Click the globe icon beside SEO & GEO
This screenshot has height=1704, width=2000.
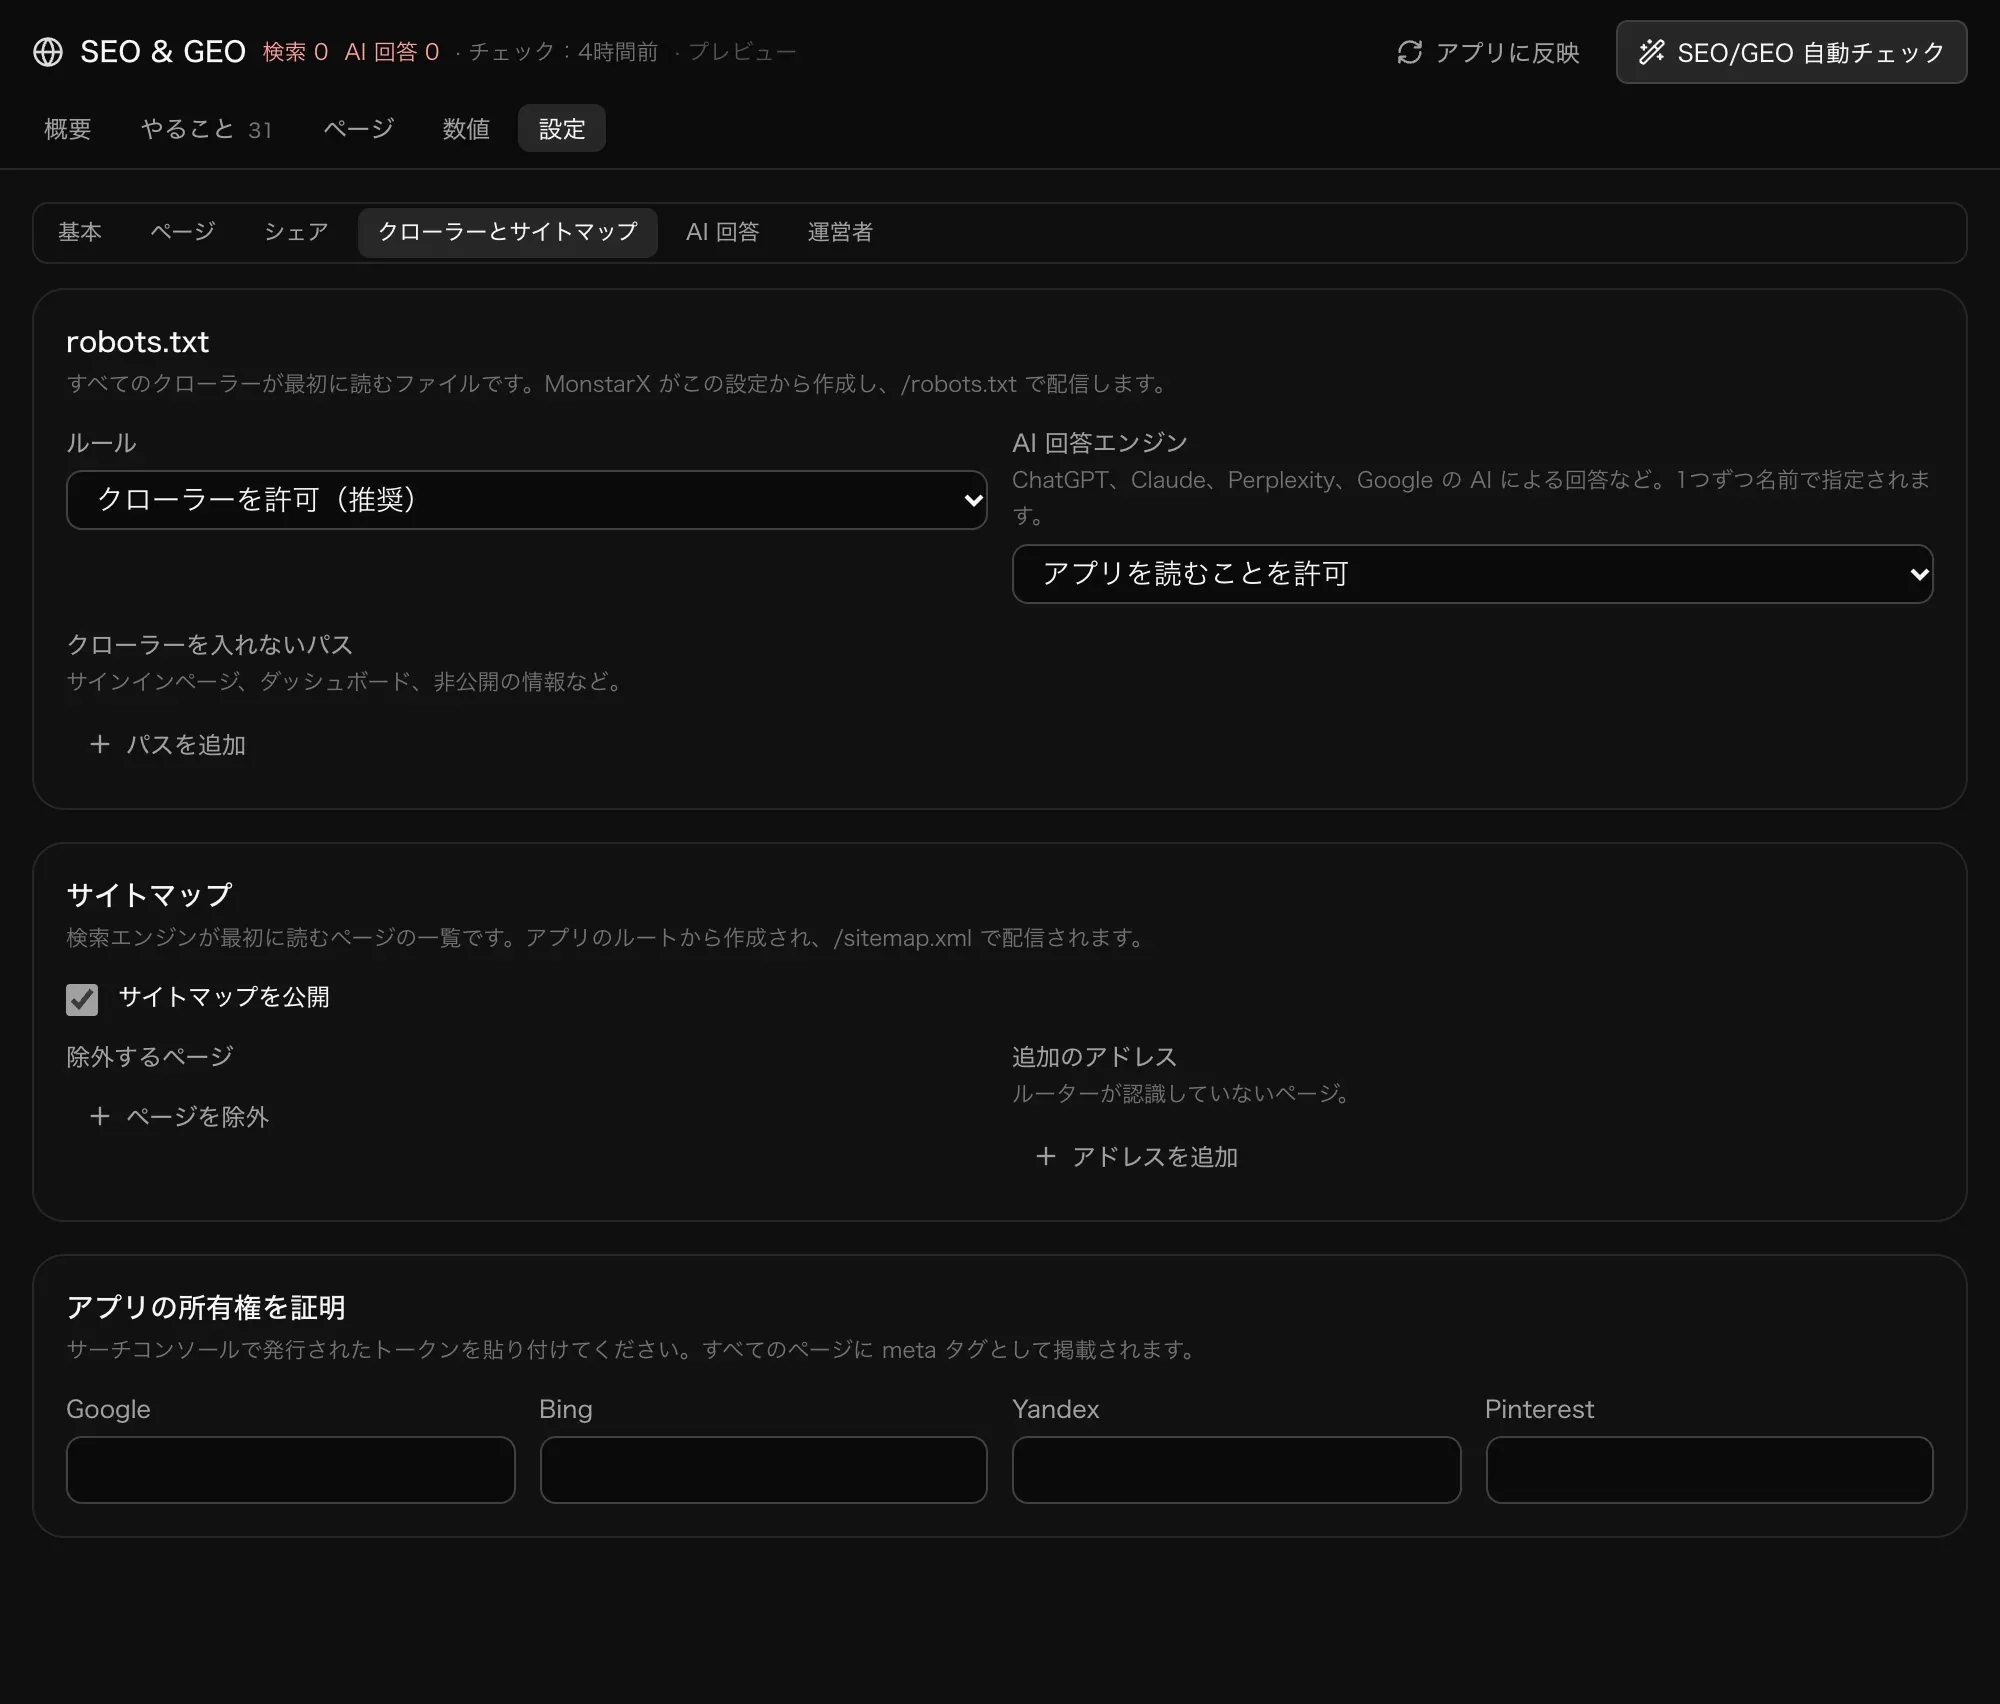[48, 52]
